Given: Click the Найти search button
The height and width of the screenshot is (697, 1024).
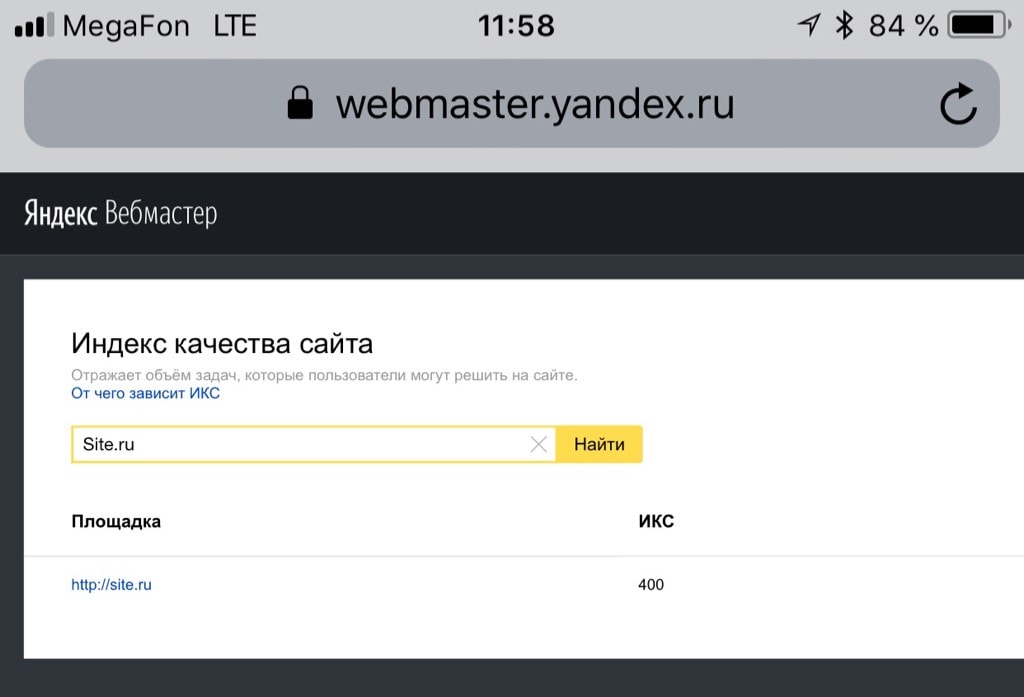Looking at the screenshot, I should click(599, 445).
